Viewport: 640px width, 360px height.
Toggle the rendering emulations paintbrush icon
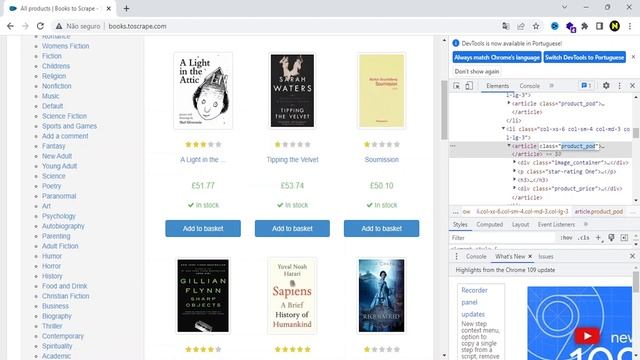(611, 238)
